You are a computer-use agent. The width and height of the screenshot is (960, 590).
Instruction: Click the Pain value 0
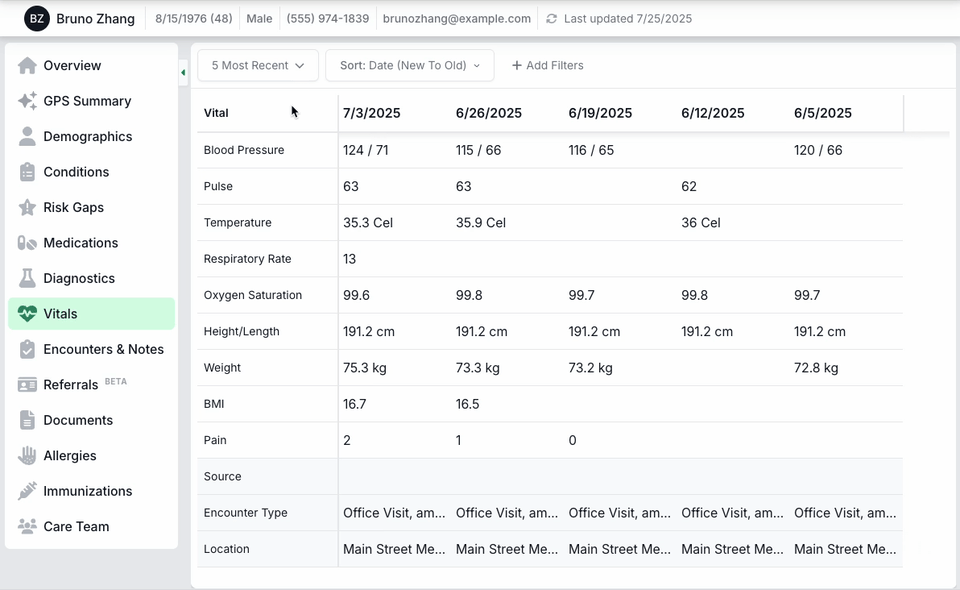coord(572,440)
